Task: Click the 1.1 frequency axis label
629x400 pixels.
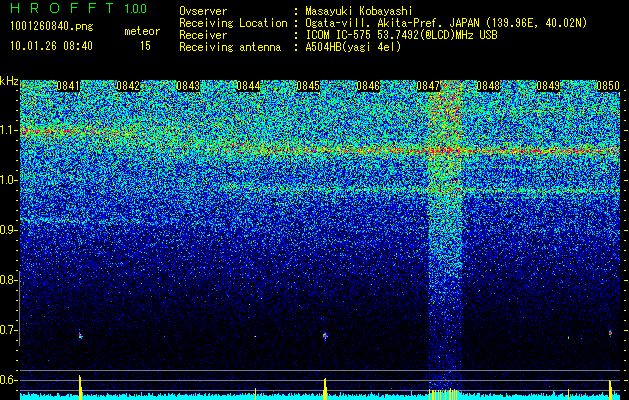Action: (9, 130)
